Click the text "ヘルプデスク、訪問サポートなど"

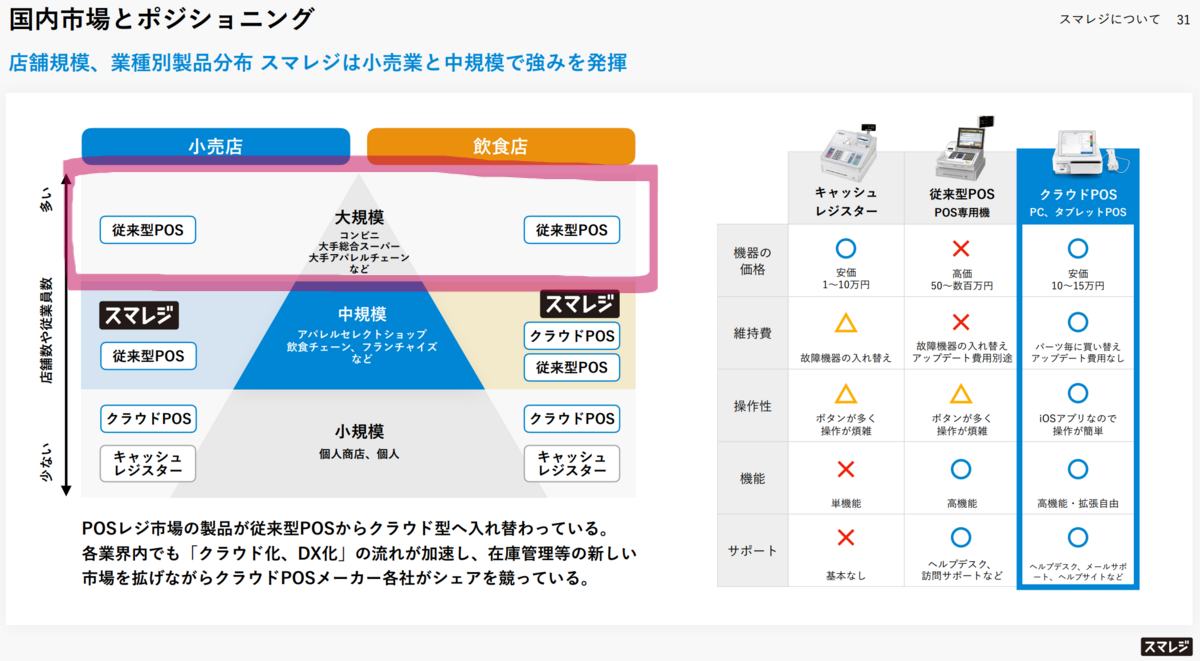[x=961, y=569]
